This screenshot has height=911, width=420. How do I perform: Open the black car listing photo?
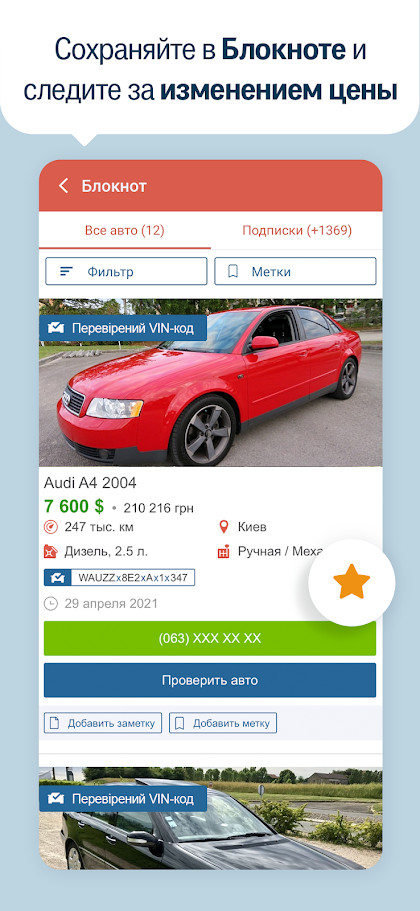point(210,818)
